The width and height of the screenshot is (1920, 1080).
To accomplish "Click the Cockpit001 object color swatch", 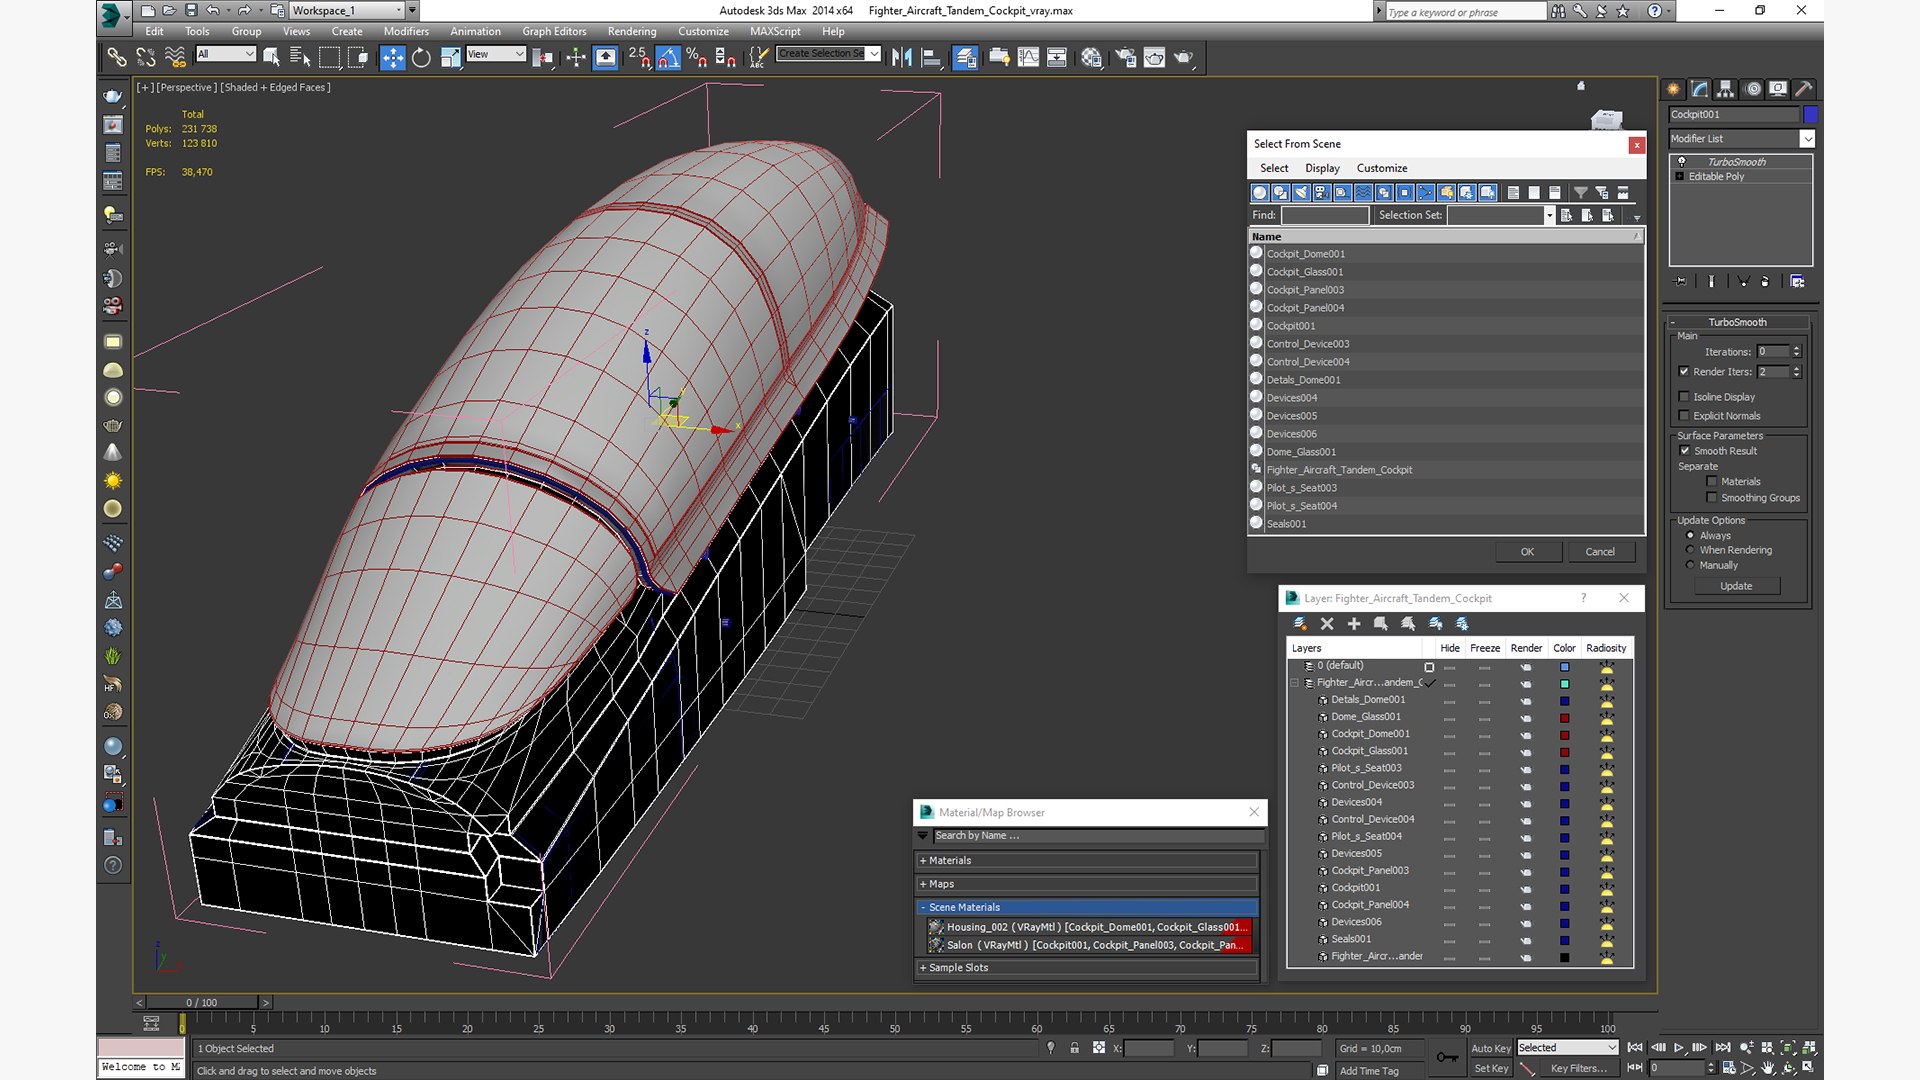I will tap(1810, 114).
